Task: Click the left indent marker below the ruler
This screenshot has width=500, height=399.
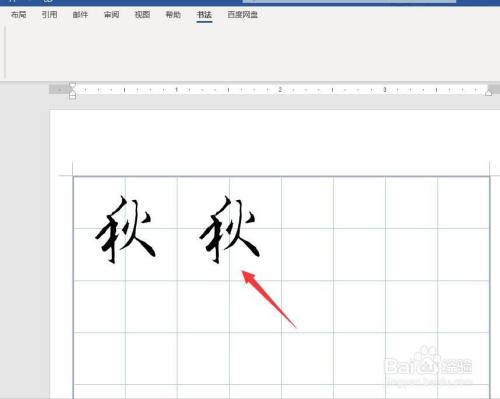Action: tap(72, 96)
